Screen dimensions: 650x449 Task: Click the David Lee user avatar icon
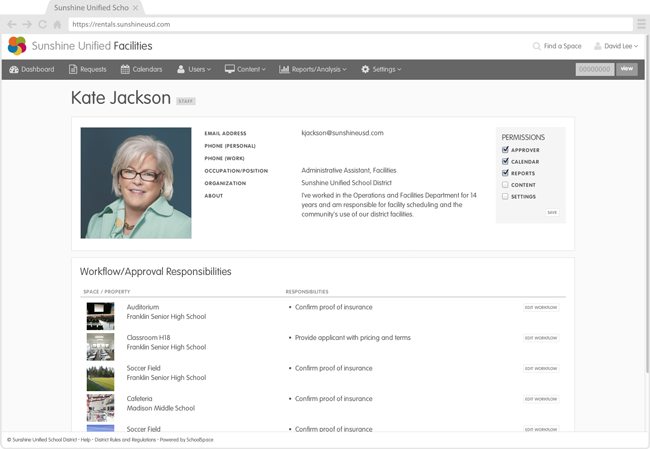(597, 46)
